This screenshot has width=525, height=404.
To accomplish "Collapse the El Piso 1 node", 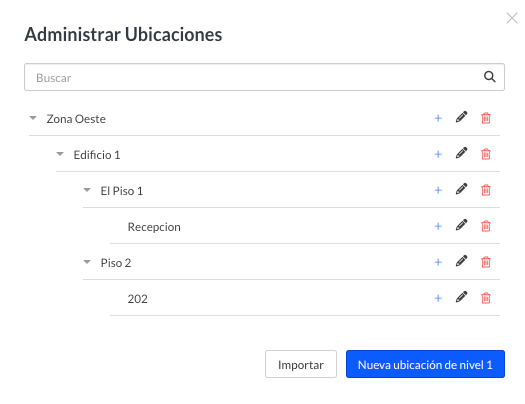I will tap(87, 190).
